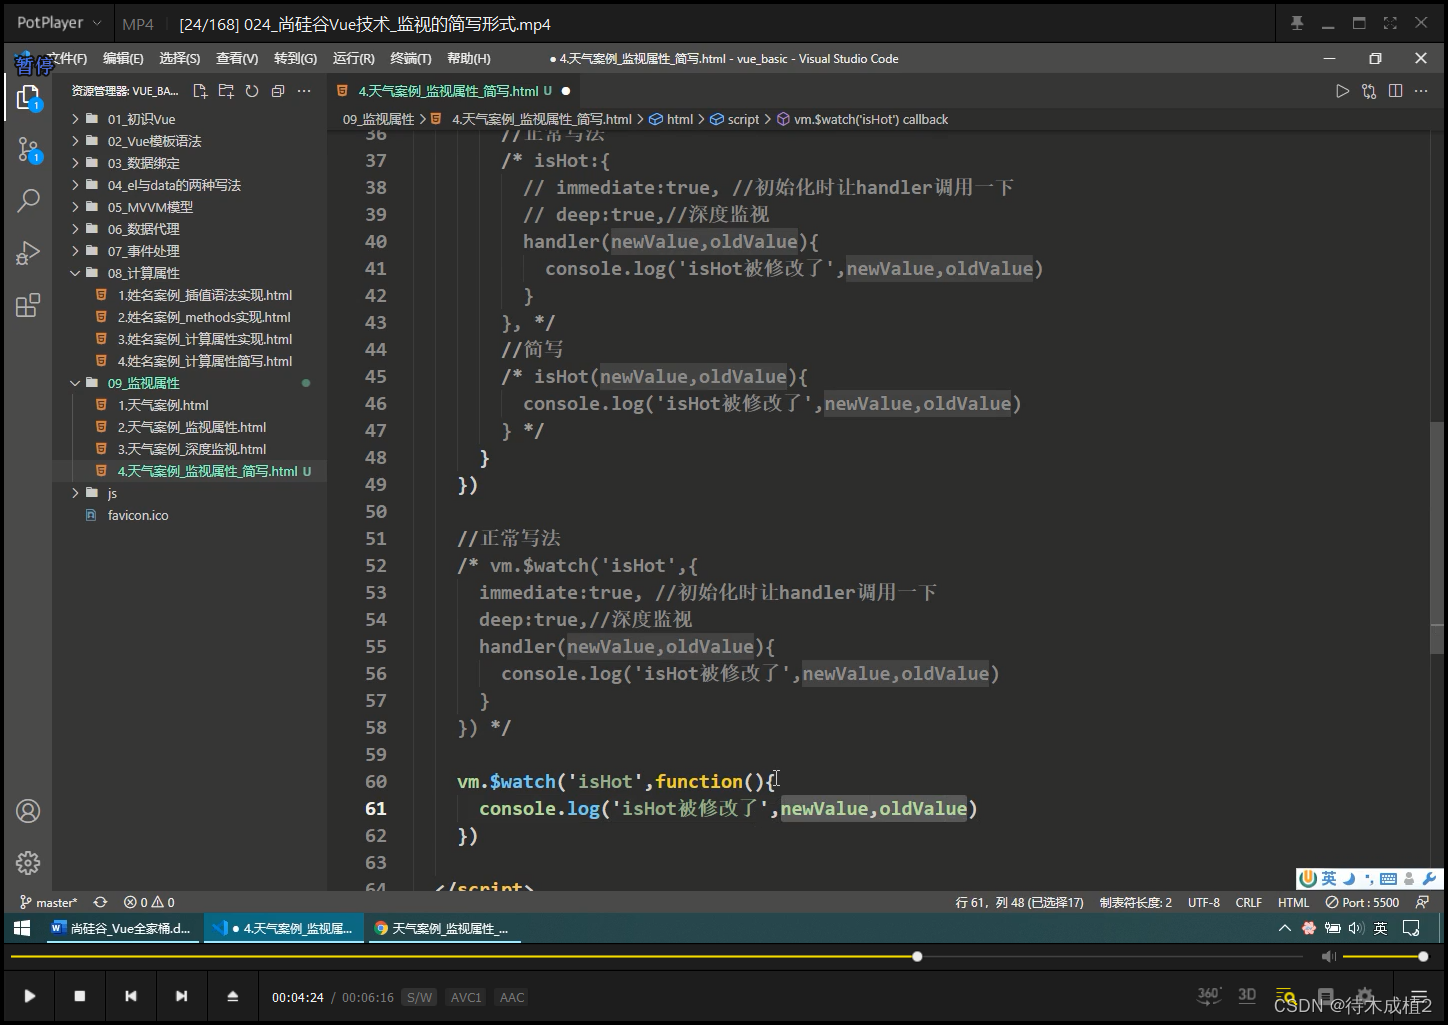The image size is (1448, 1025).
Task: Click the New Folder icon in explorer header
Action: [226, 91]
